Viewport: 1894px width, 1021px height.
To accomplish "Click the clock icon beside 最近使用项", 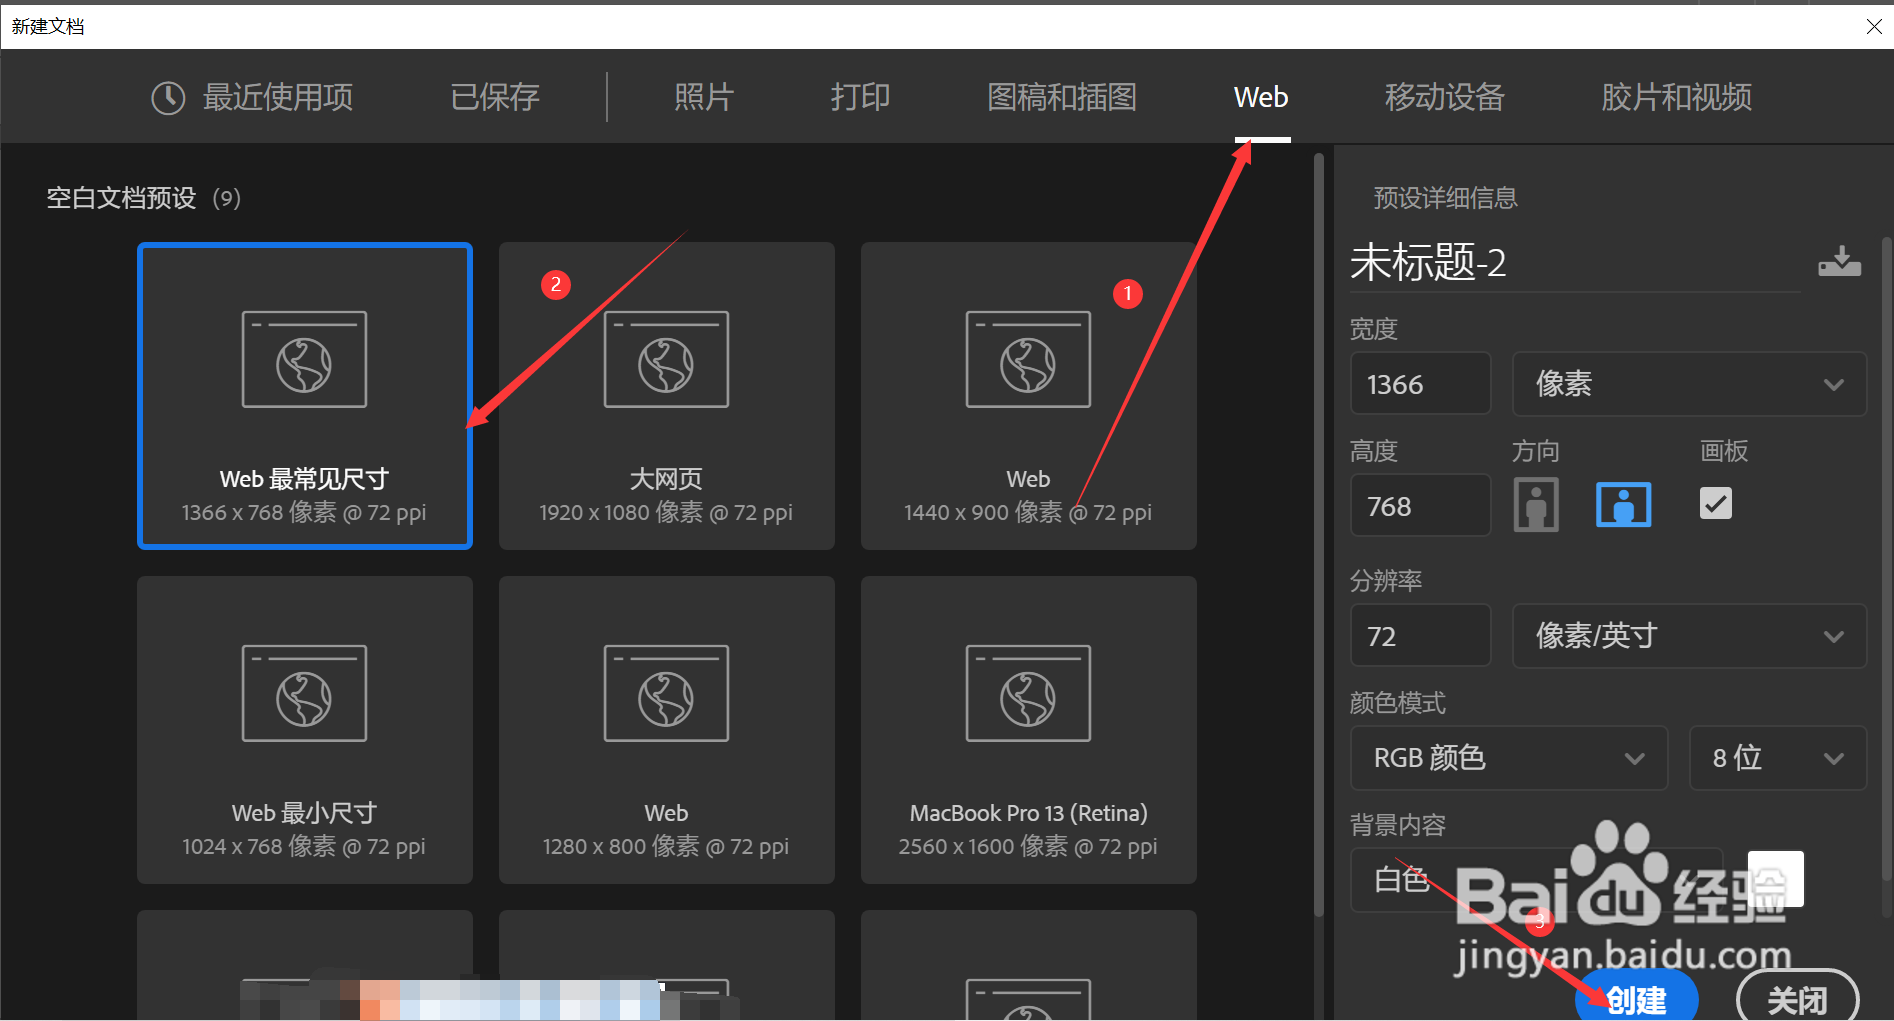I will [x=167, y=97].
